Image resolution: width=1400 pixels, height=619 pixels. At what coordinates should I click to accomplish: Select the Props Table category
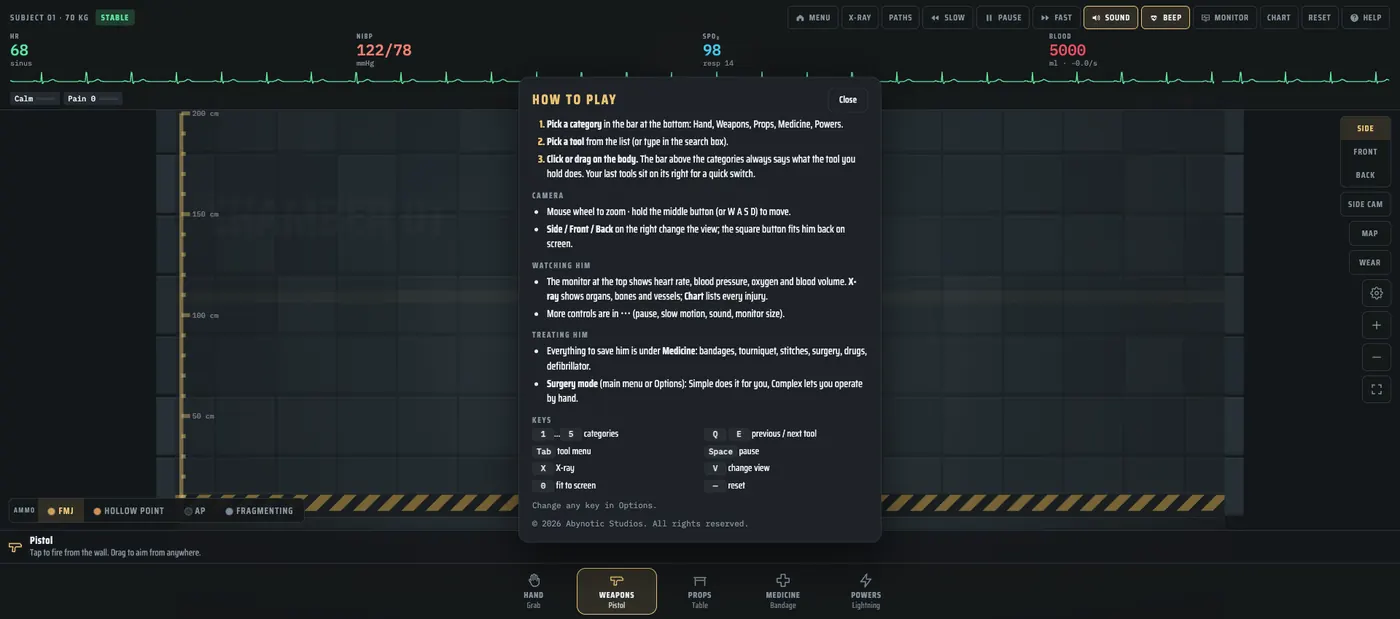(x=700, y=591)
